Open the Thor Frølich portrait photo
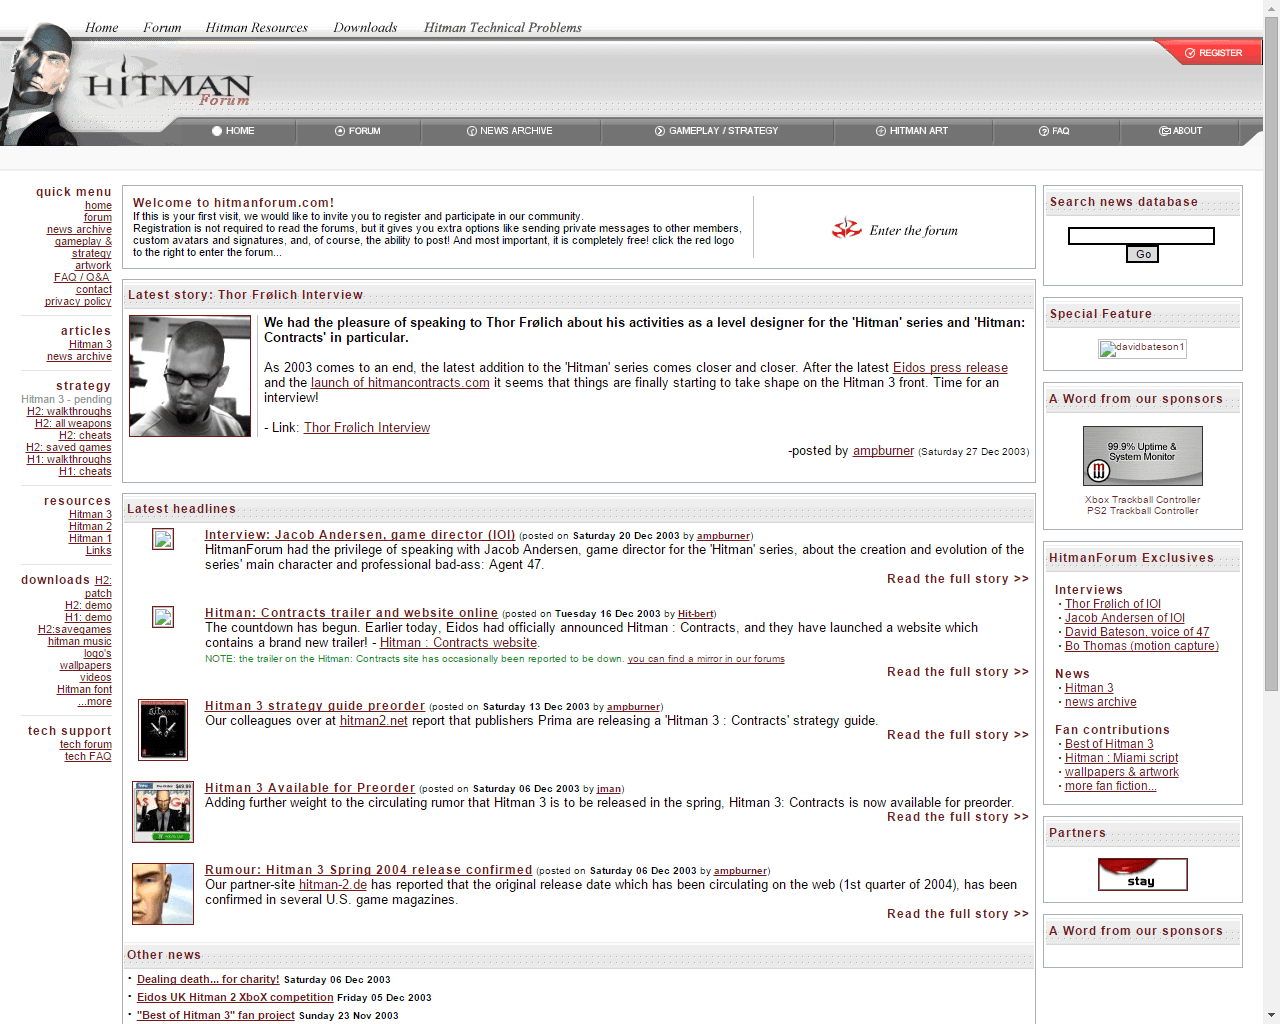Image resolution: width=1280 pixels, height=1024 pixels. click(x=190, y=376)
